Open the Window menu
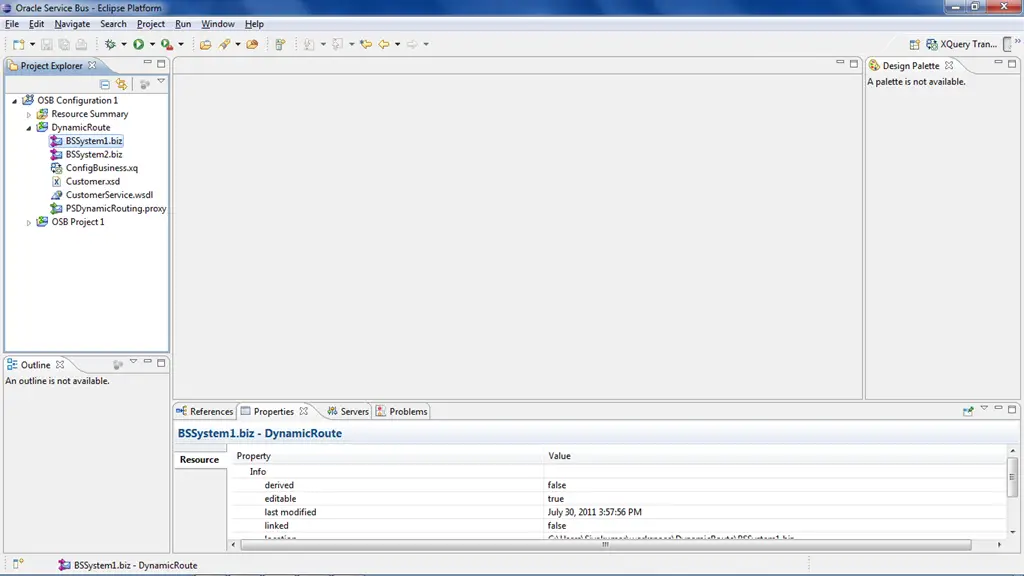This screenshot has width=1024, height=576. 217,24
